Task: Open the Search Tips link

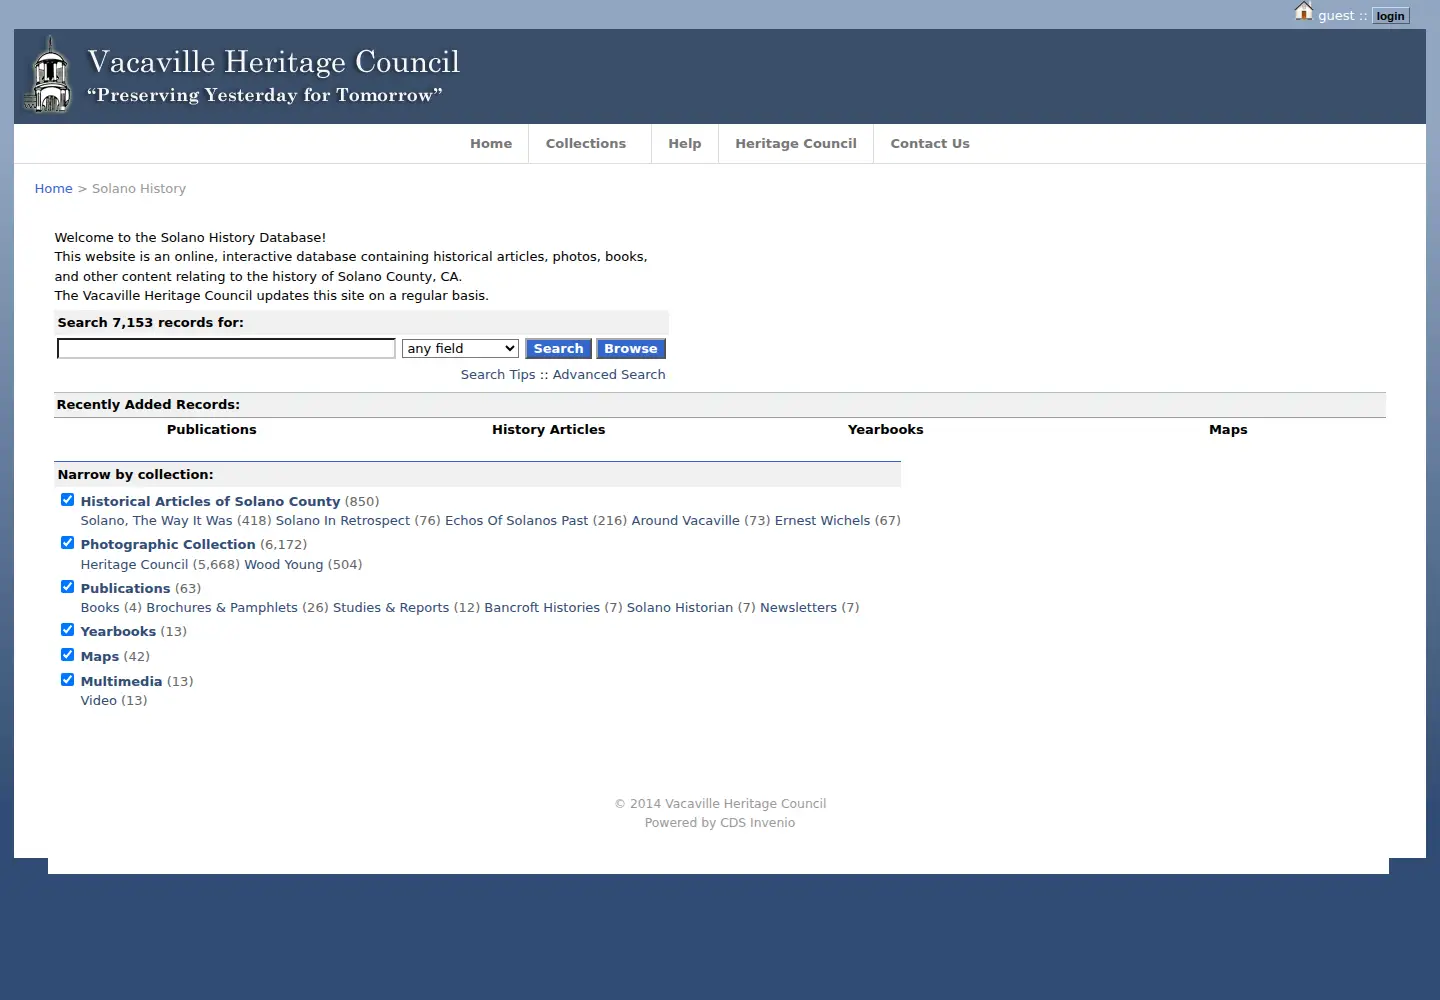Action: pos(498,375)
